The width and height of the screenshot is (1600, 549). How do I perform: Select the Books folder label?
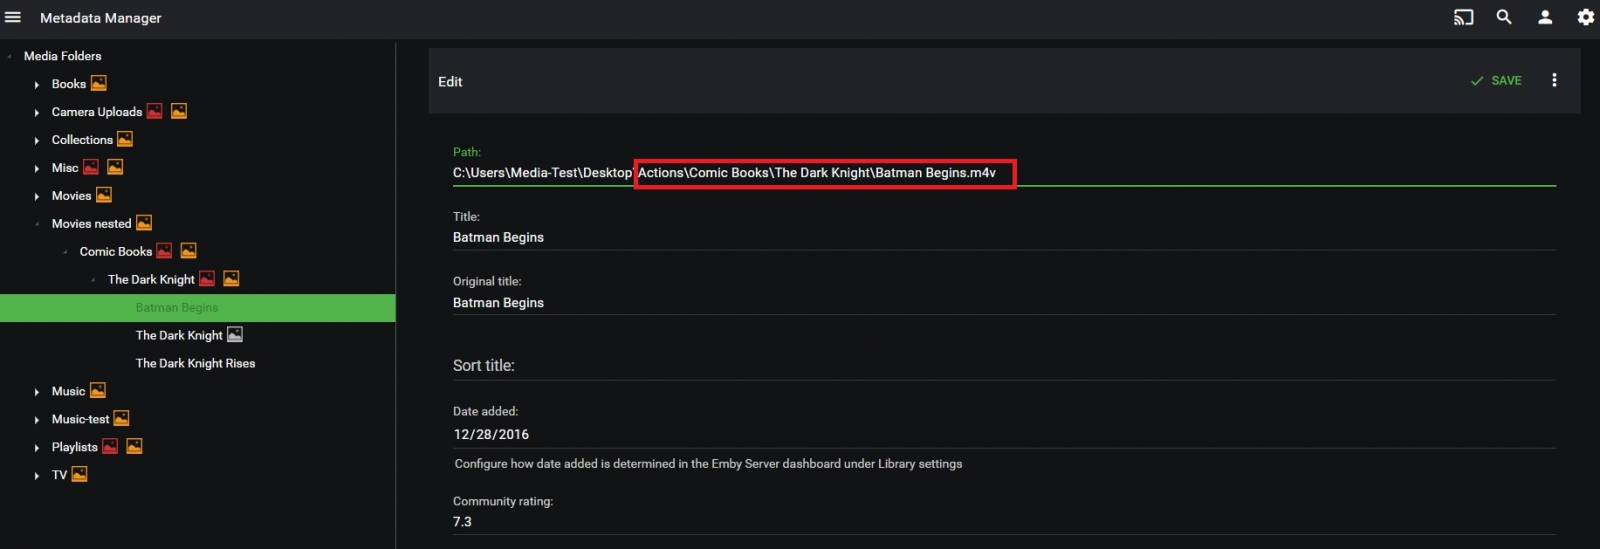coord(69,84)
